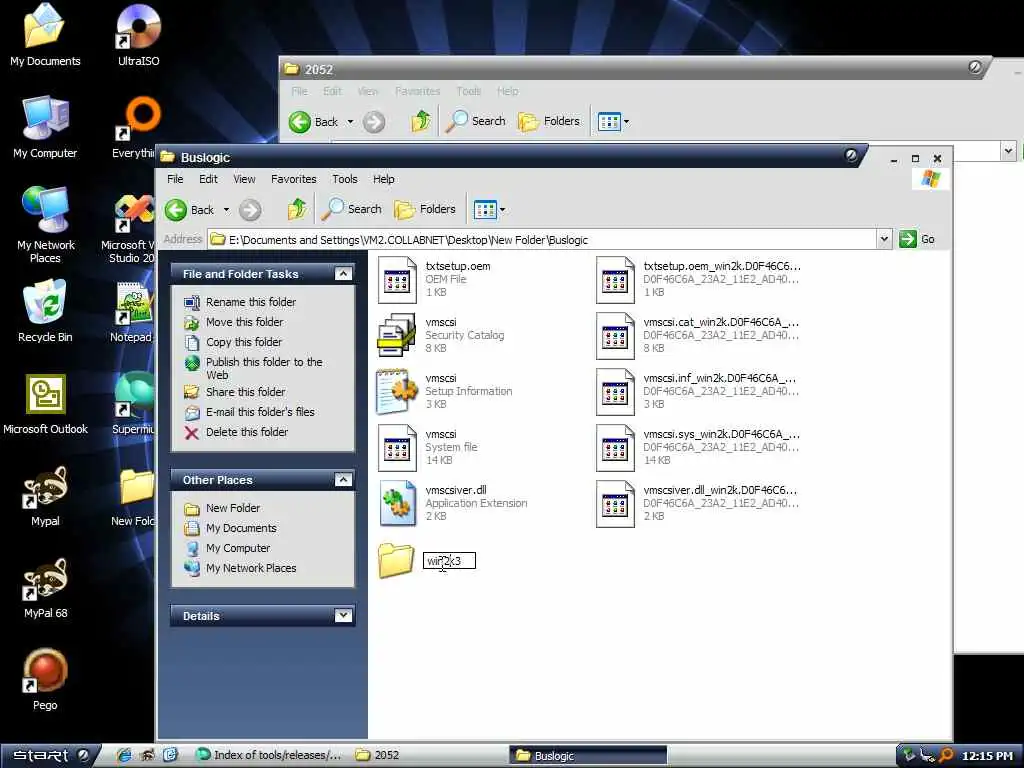The width and height of the screenshot is (1024, 768).
Task: Open My Network Places under Other Places
Action: pyautogui.click(x=251, y=568)
